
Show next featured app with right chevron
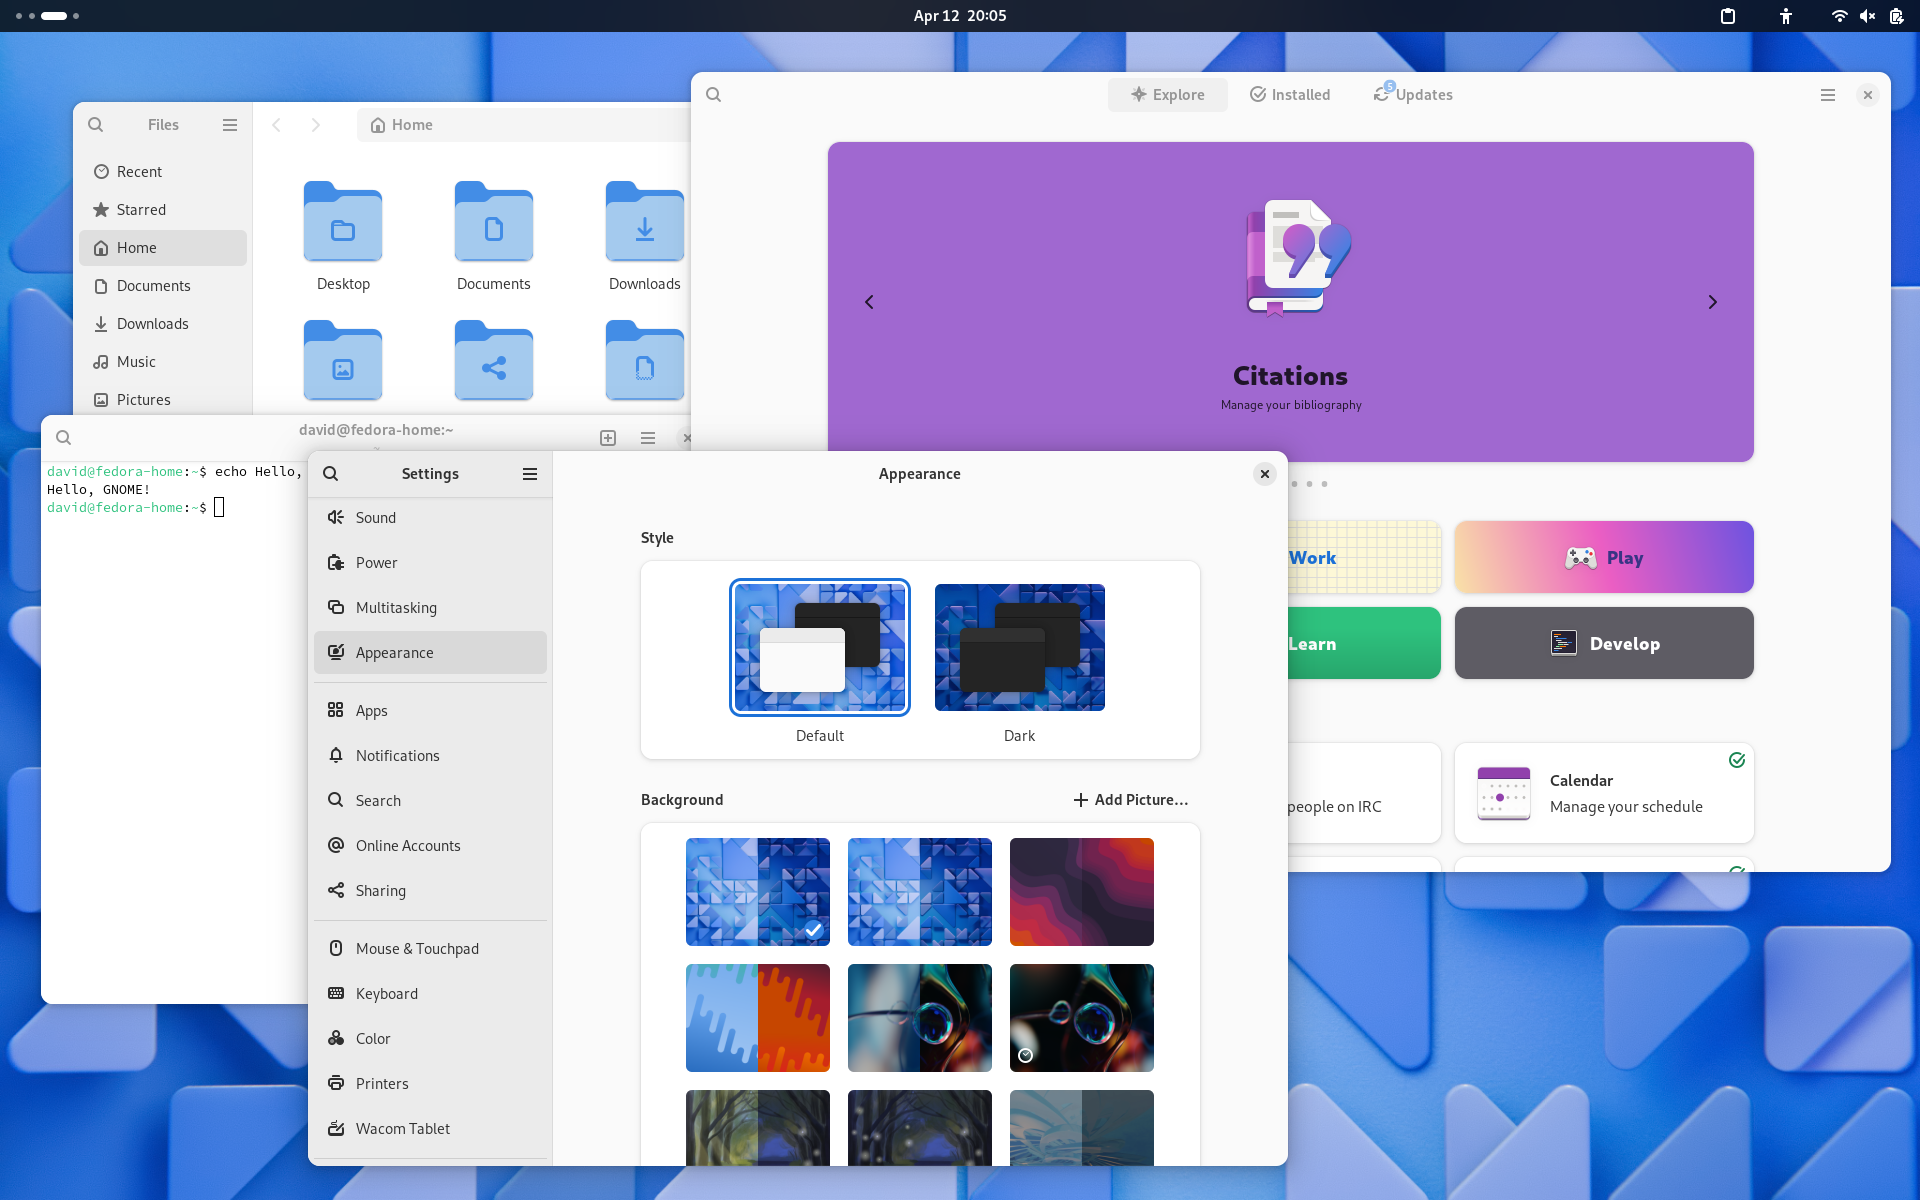coord(1712,302)
